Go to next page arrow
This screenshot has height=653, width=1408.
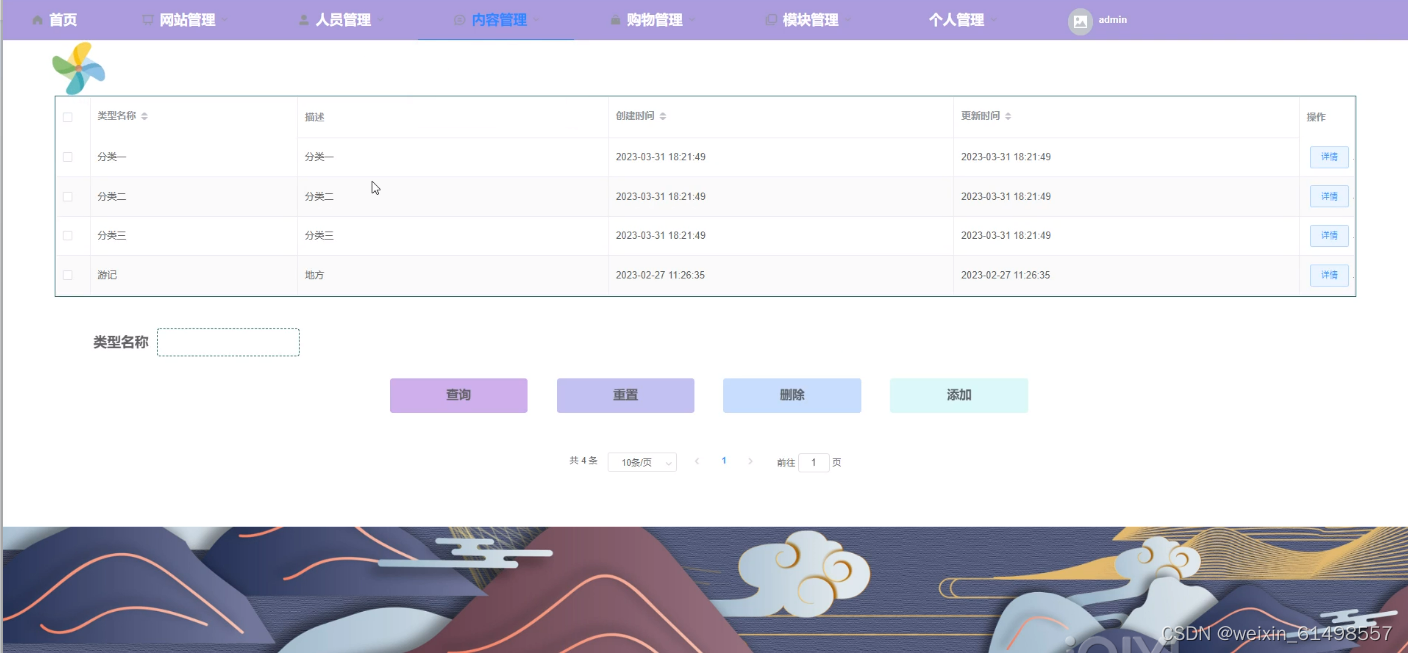click(751, 461)
